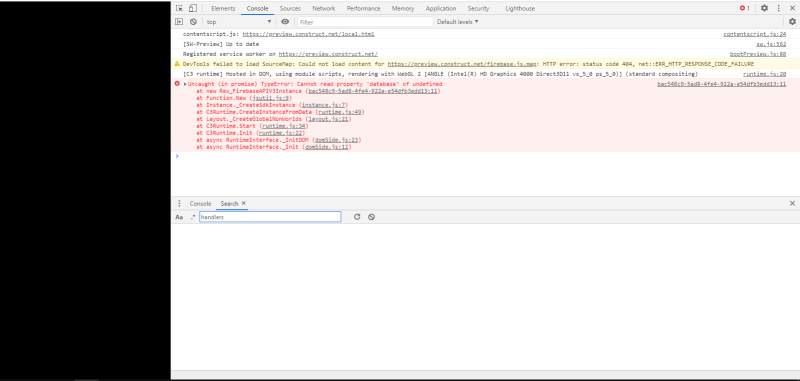This screenshot has width=800, height=381.
Task: Switch to the Performance tab
Action: point(363,9)
